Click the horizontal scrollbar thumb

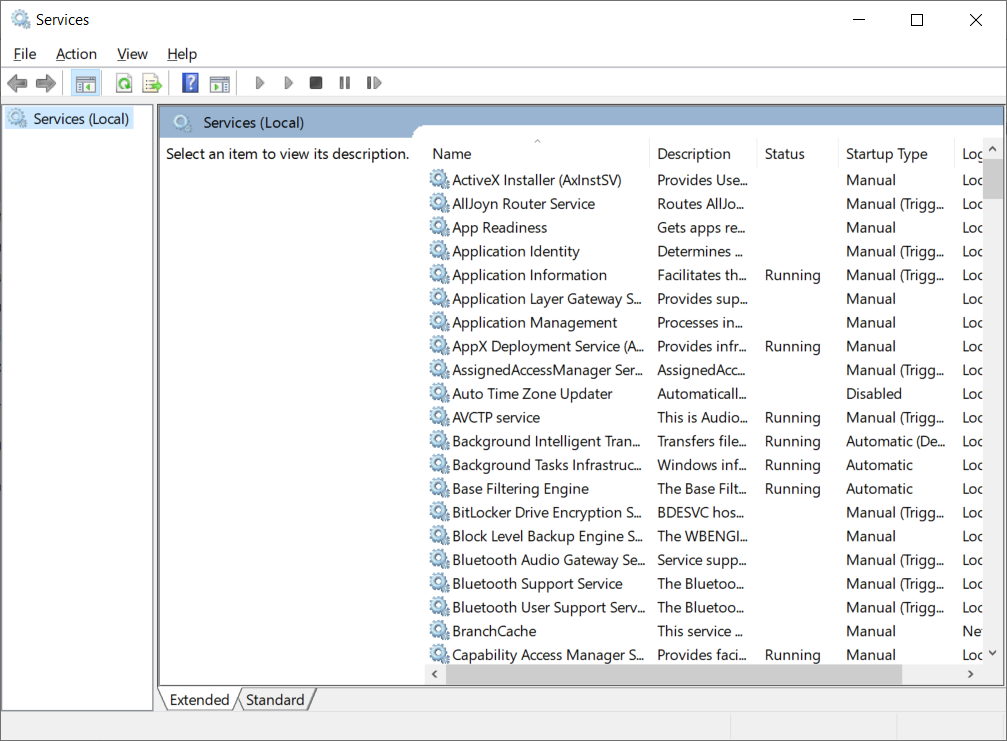click(674, 674)
